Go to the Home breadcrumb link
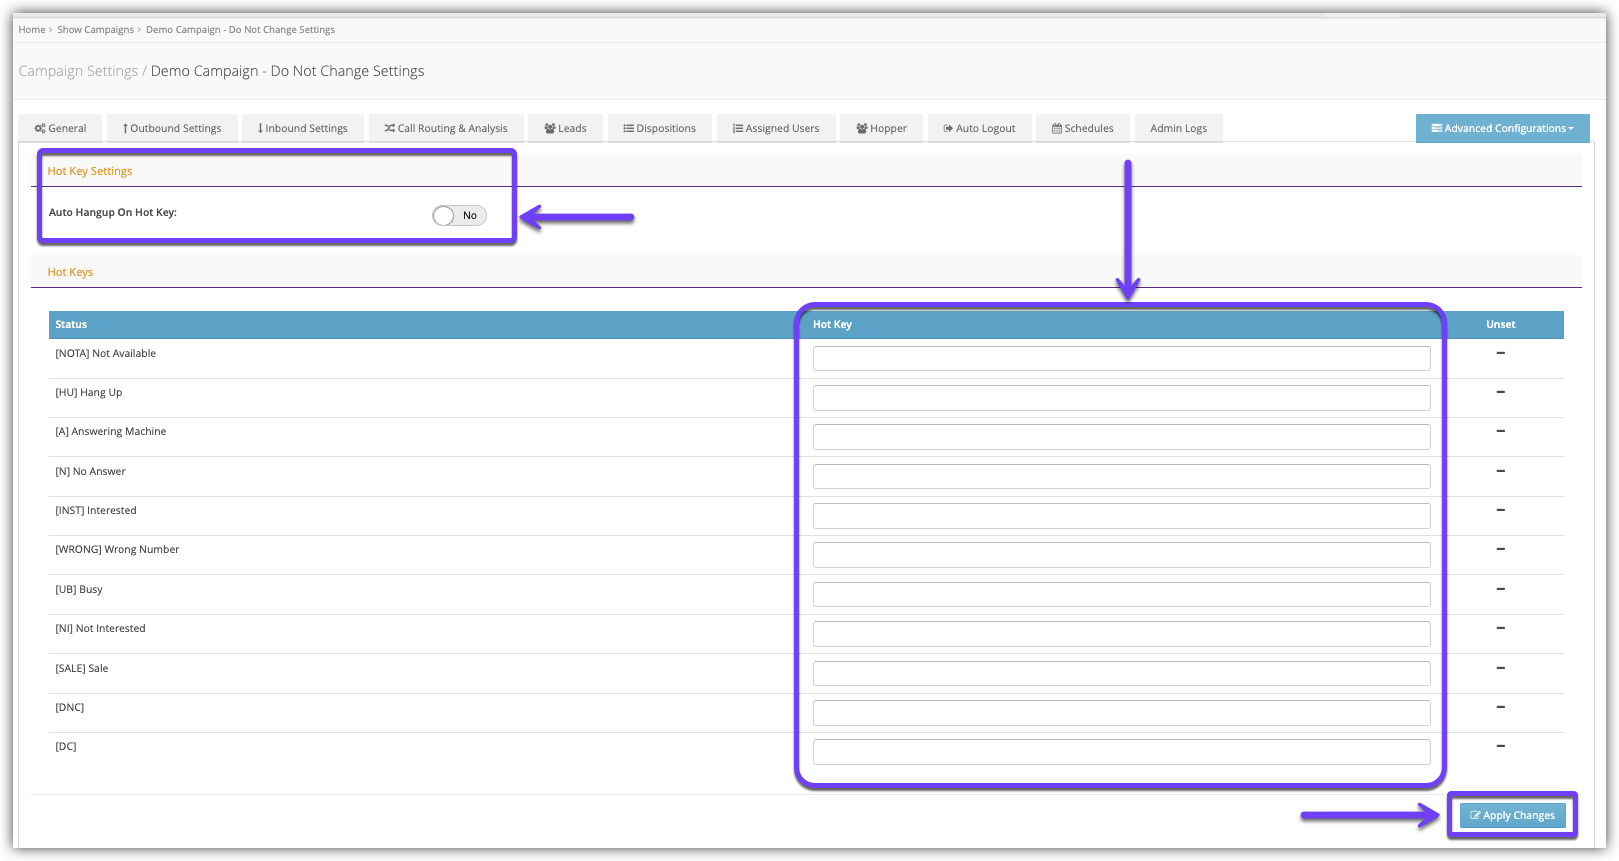 click(x=32, y=30)
